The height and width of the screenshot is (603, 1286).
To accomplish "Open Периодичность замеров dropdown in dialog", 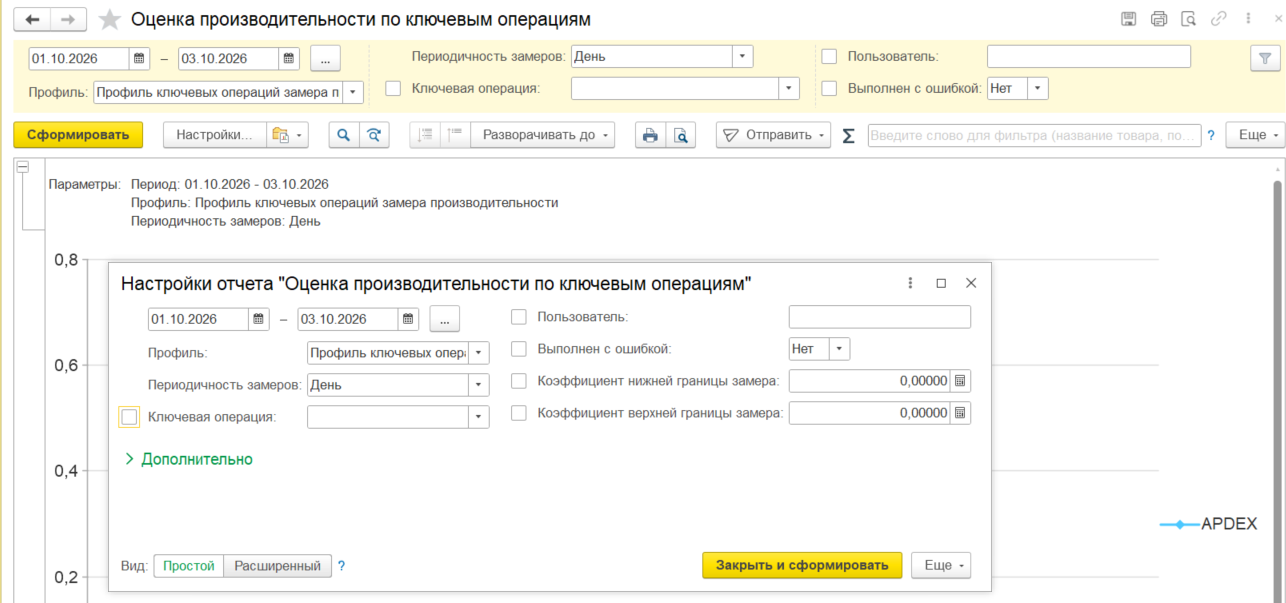I will (x=479, y=385).
